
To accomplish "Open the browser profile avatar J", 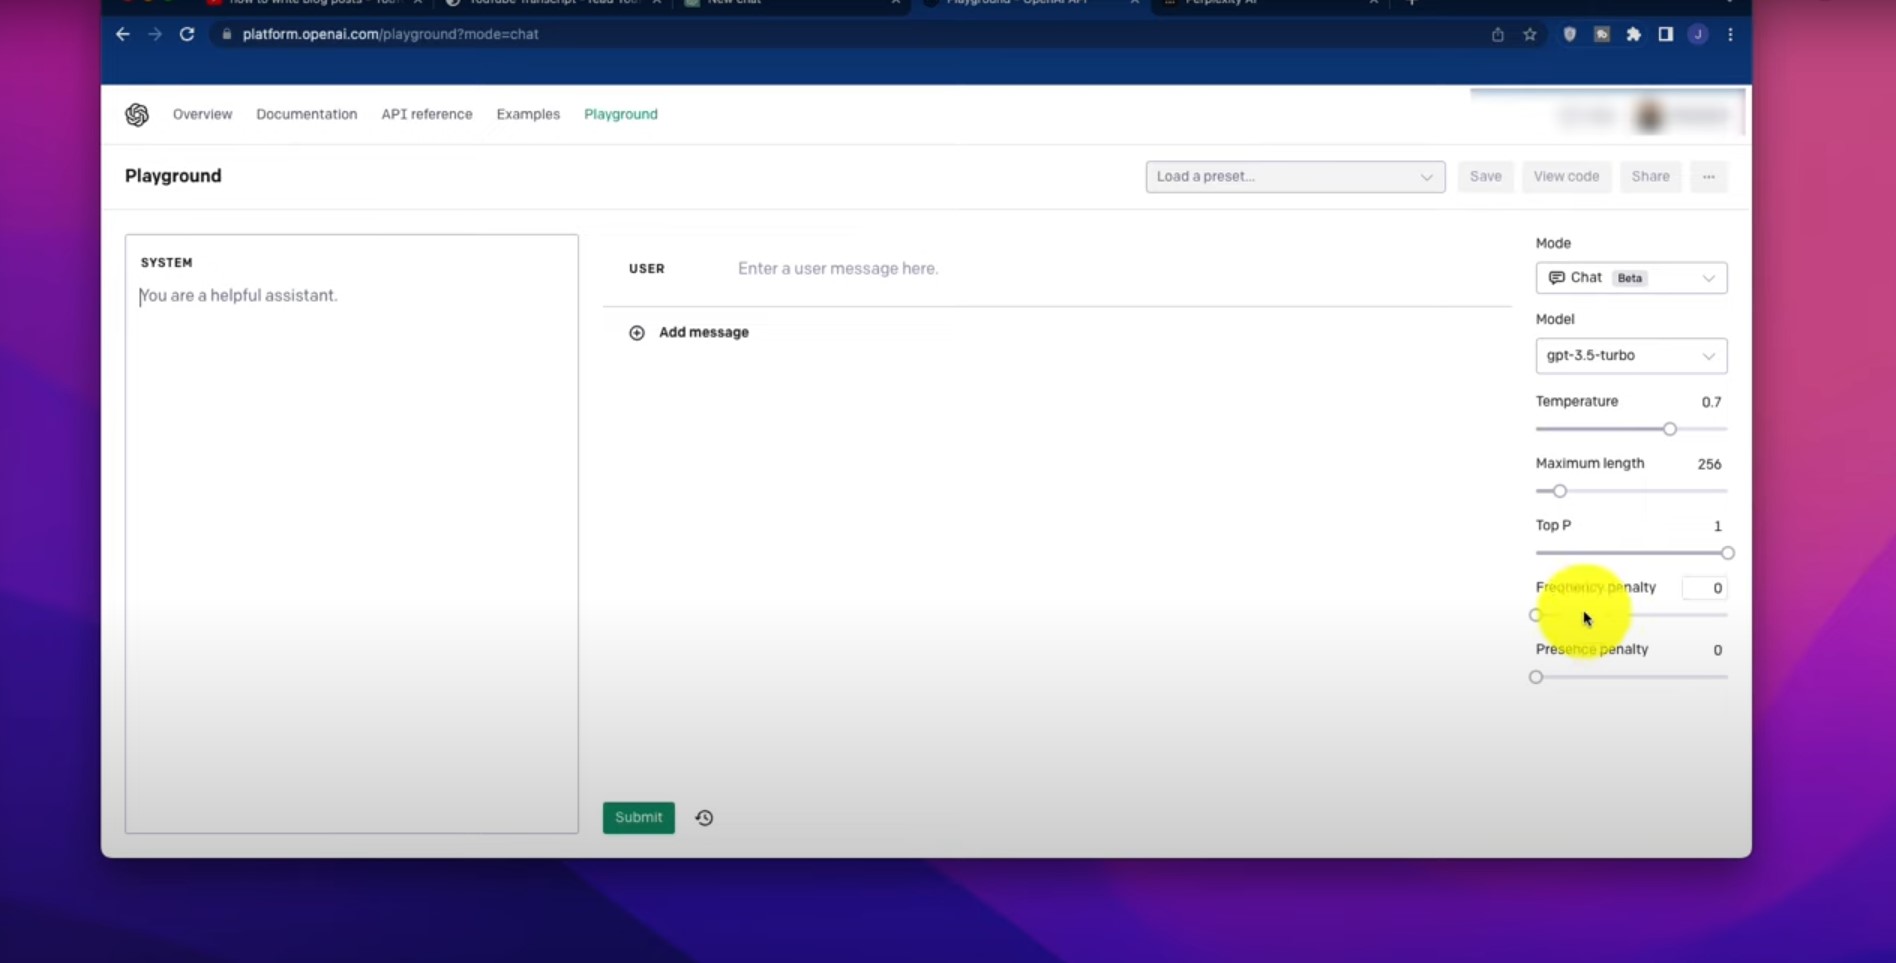I will pos(1698,34).
